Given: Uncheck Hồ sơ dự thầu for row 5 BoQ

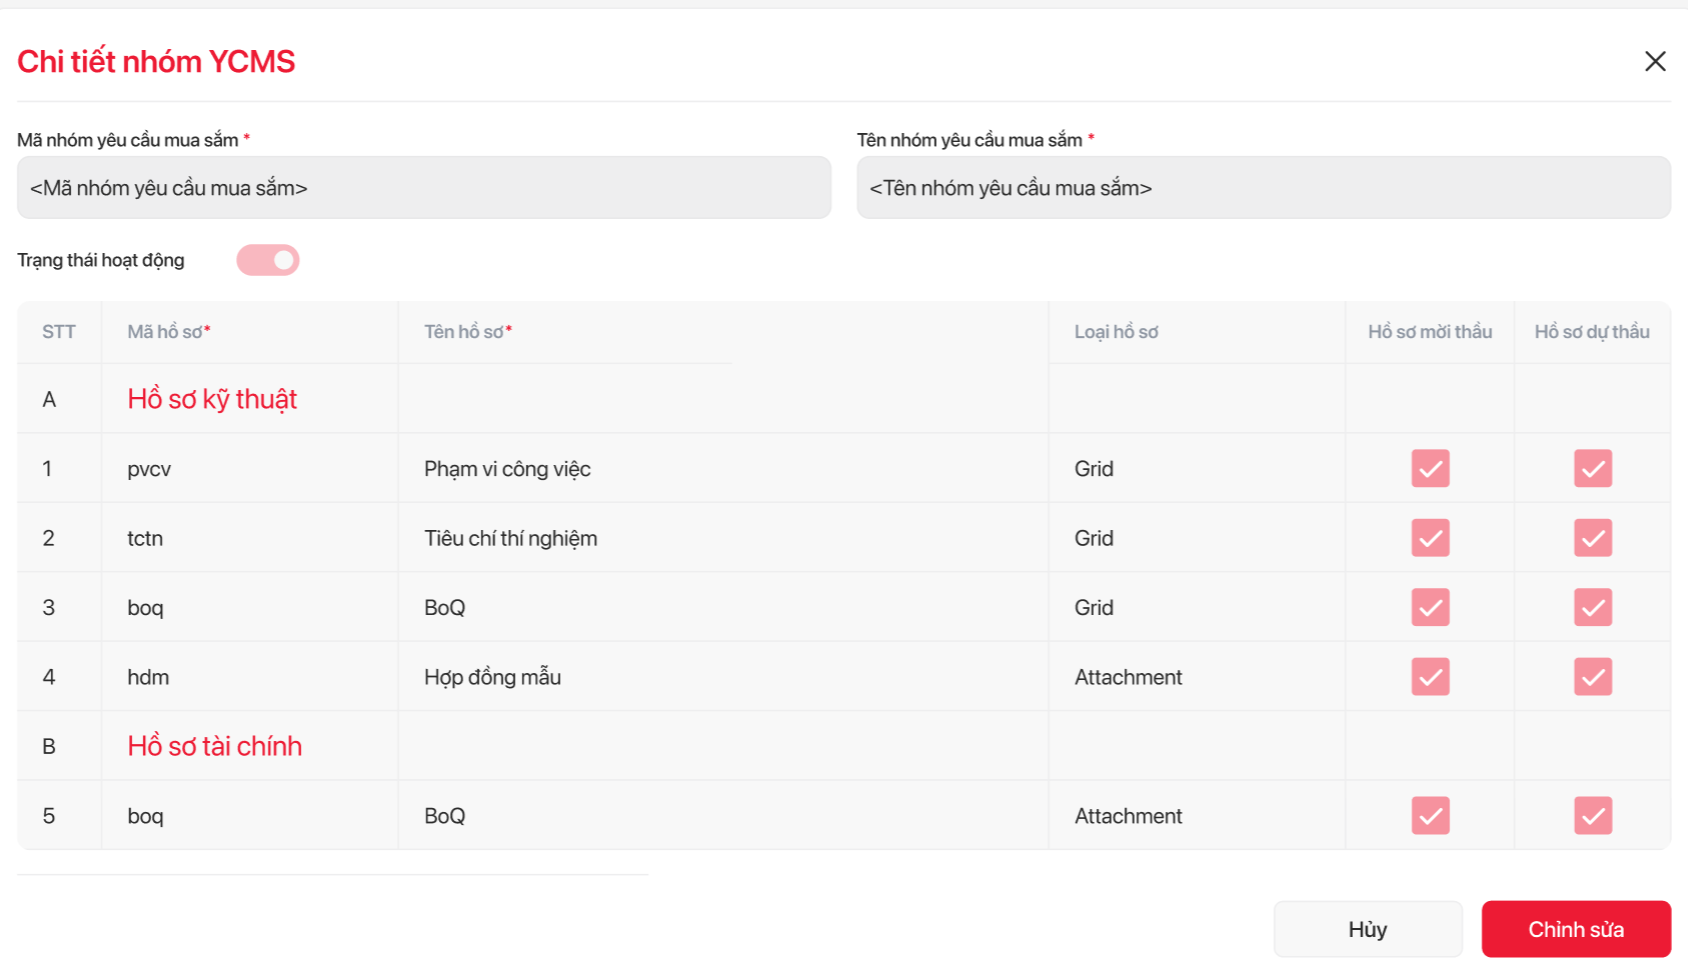Looking at the screenshot, I should 1592,816.
